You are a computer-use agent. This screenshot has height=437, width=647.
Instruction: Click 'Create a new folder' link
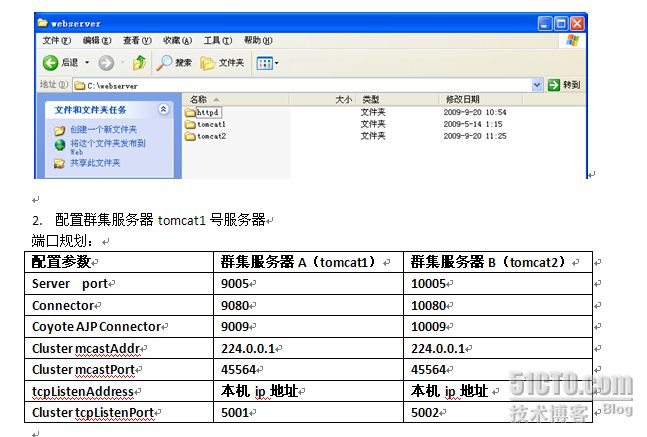coord(103,130)
